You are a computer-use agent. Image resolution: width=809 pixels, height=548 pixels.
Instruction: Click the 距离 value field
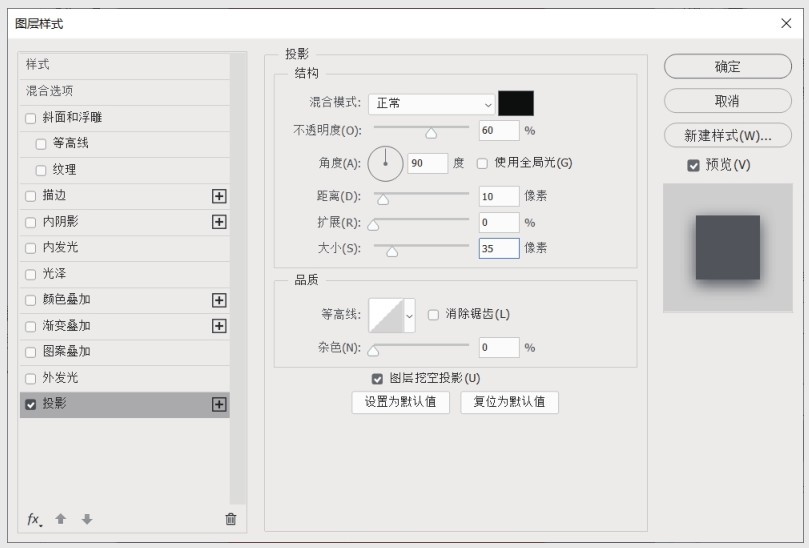point(499,197)
